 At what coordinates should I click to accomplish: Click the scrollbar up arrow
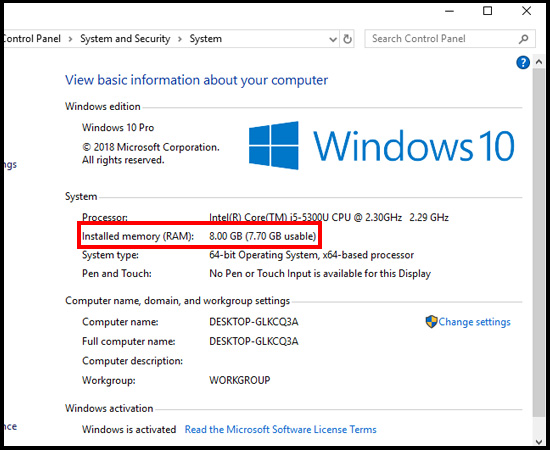point(539,62)
